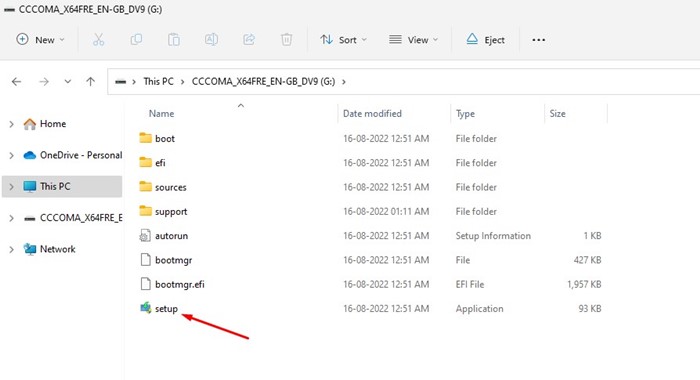Select OneDrive - Personal in sidebar
Viewport: 700px width, 380px height.
81,155
